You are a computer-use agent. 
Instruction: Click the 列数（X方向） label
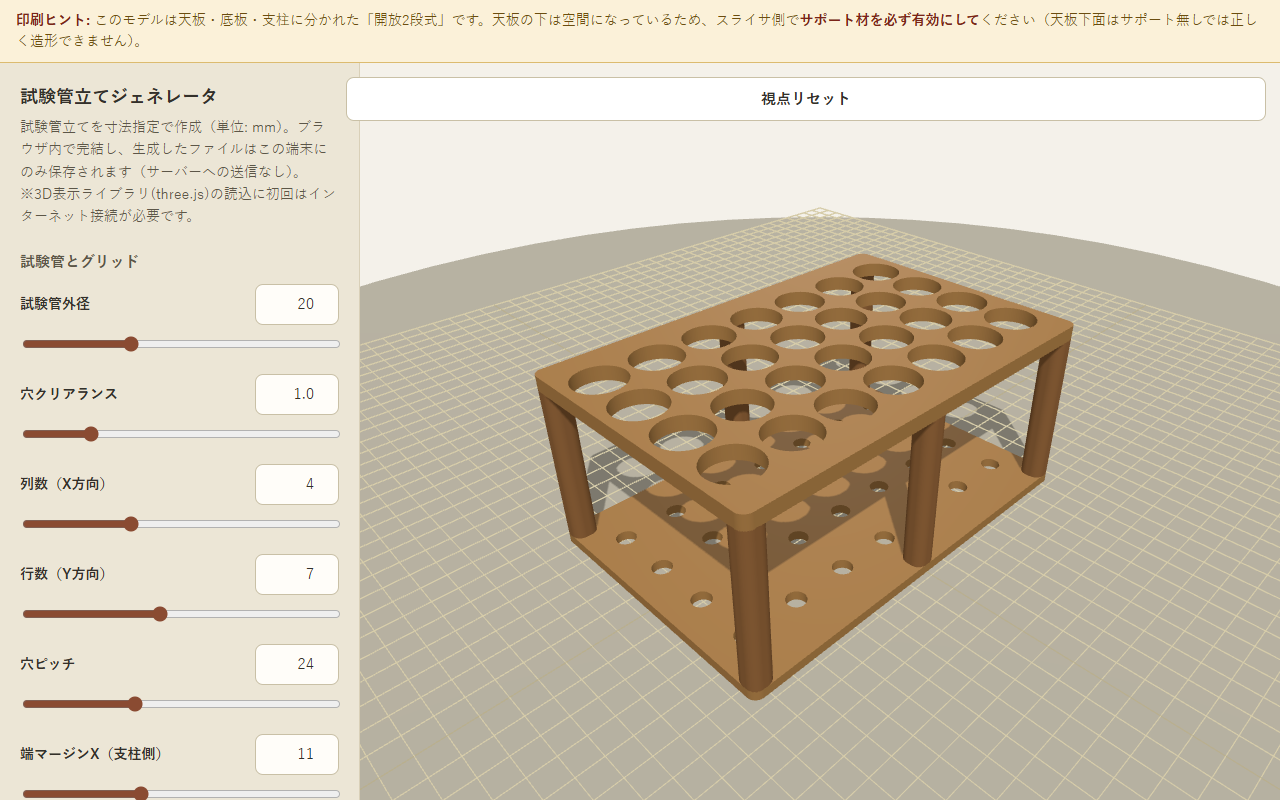click(x=64, y=484)
